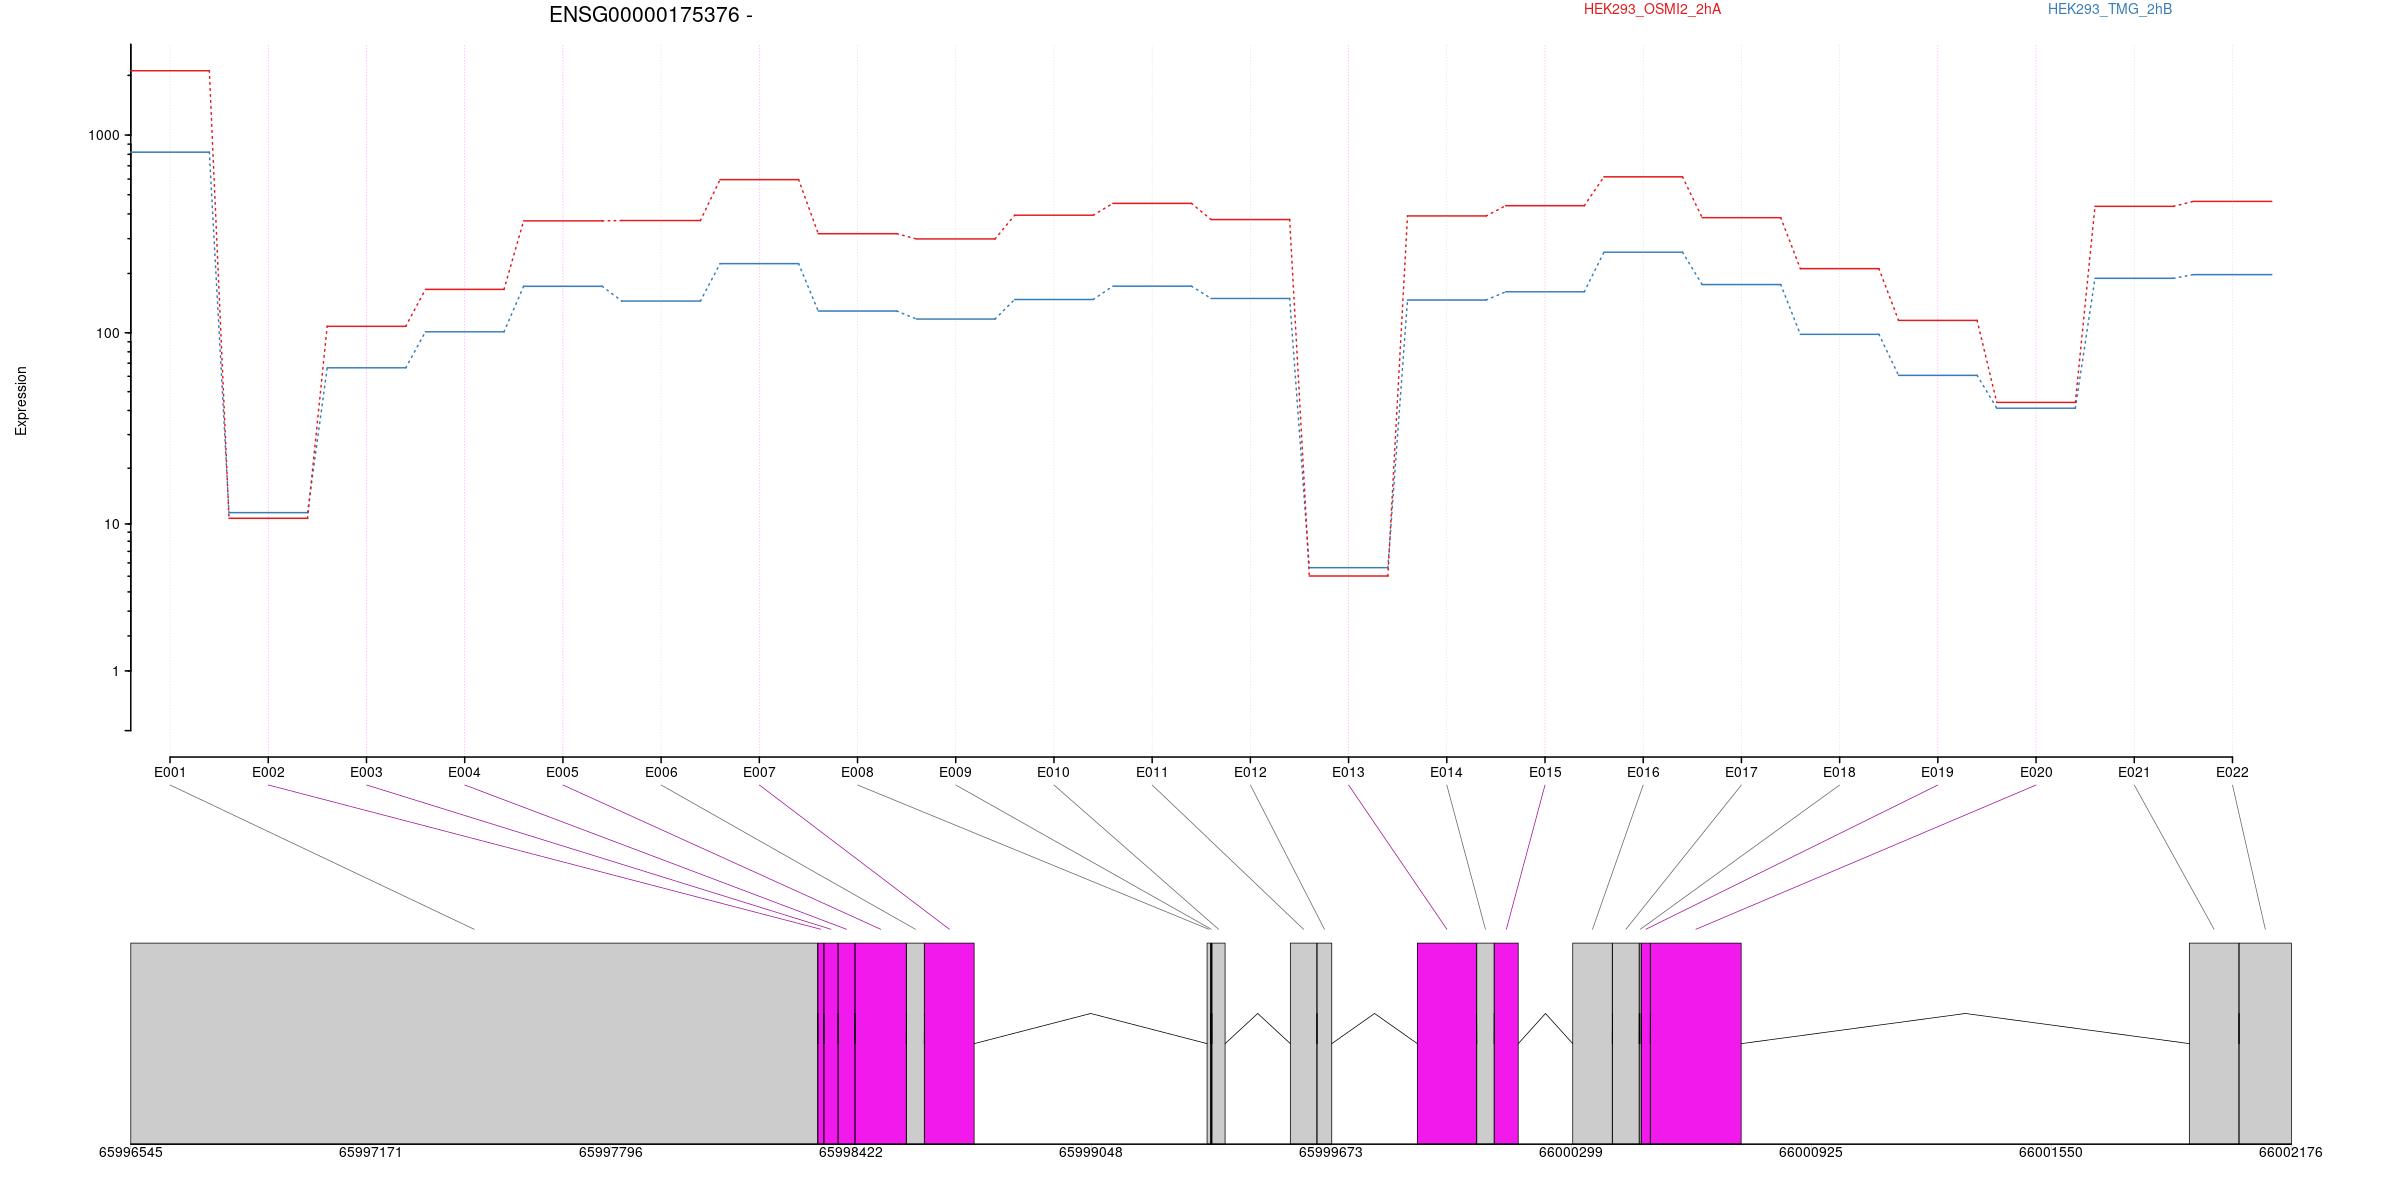Click exon label E001
The width and height of the screenshot is (2400, 1200).
coord(170,772)
